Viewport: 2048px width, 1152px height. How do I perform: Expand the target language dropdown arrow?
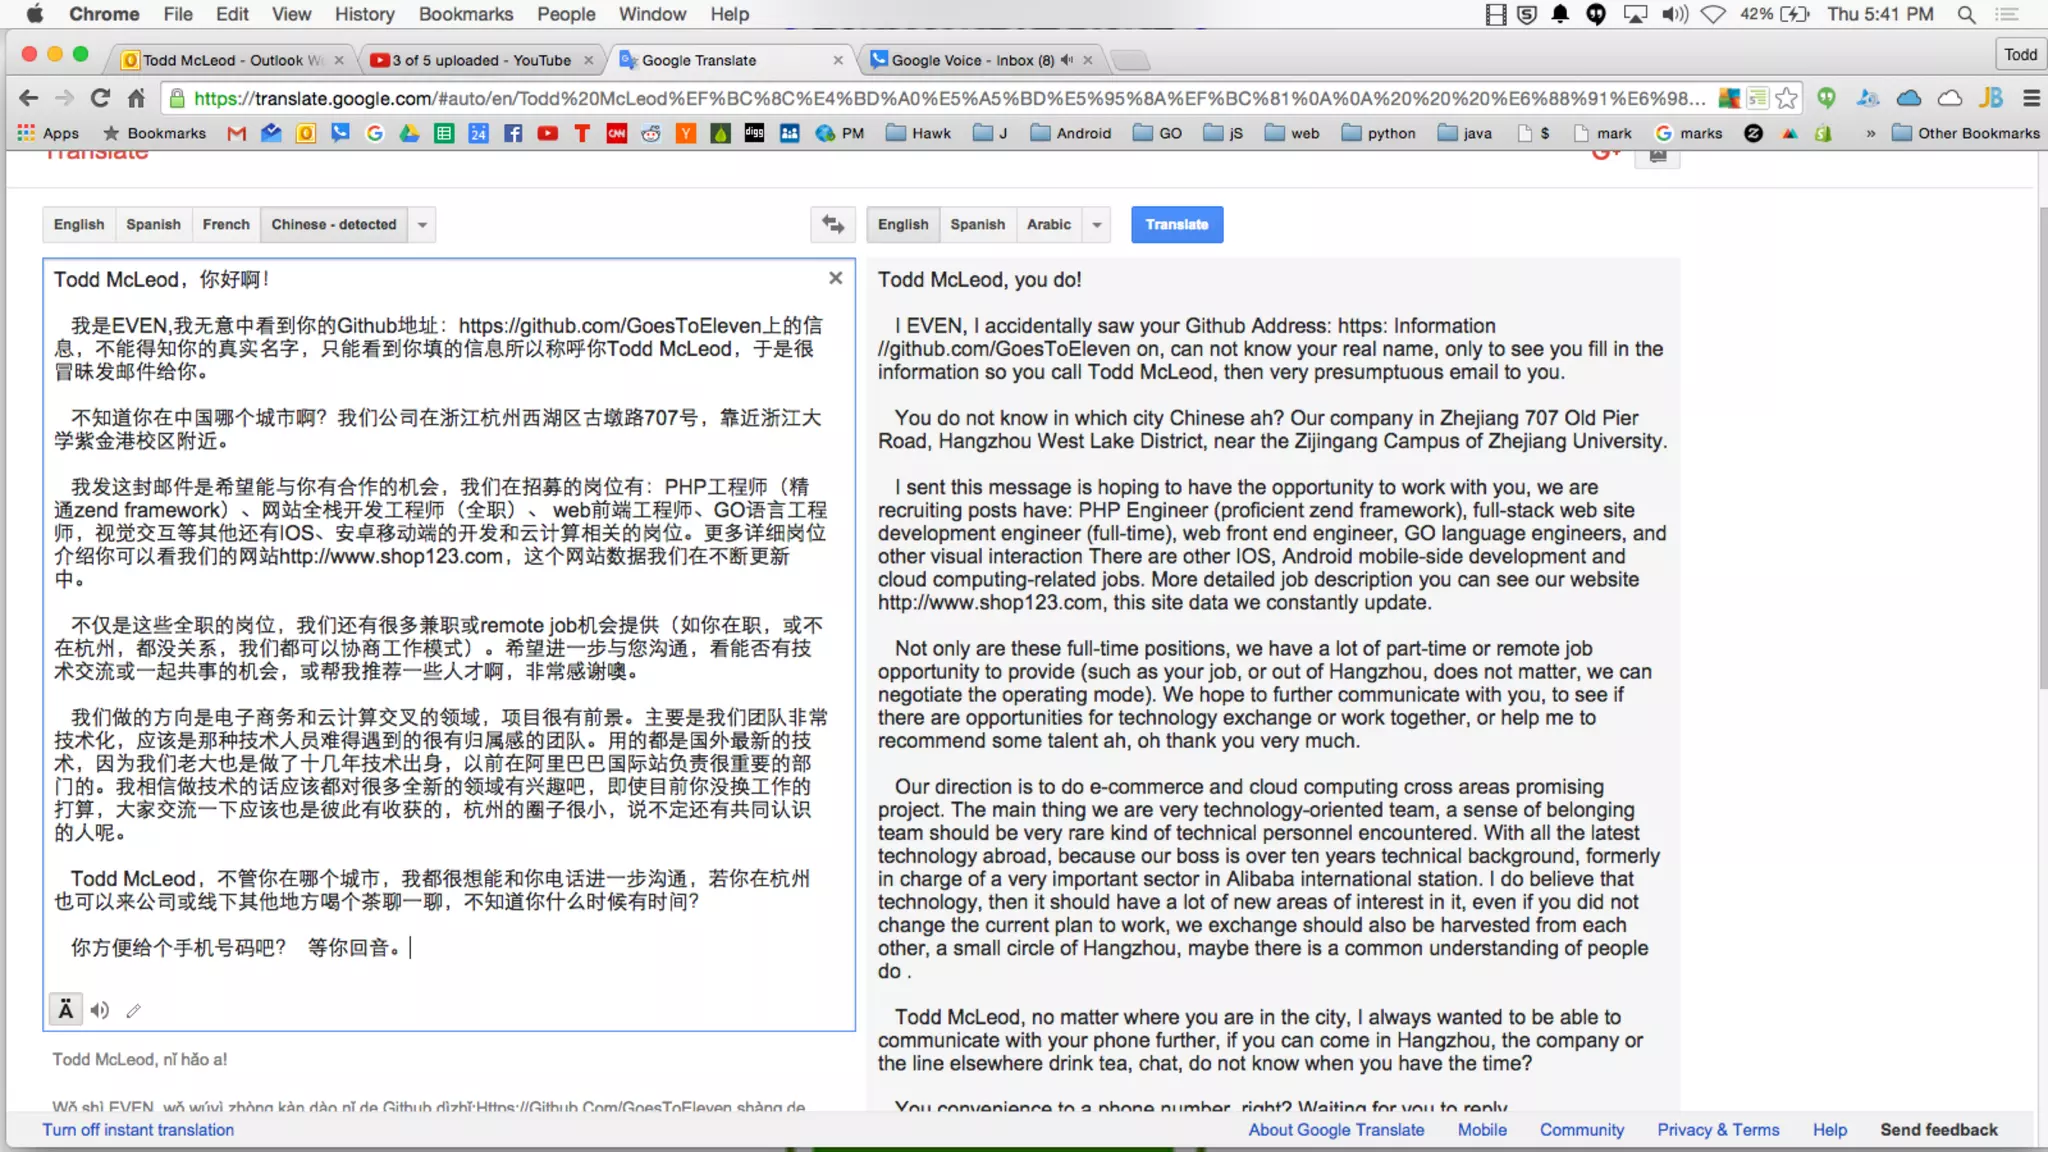pyautogui.click(x=1097, y=224)
